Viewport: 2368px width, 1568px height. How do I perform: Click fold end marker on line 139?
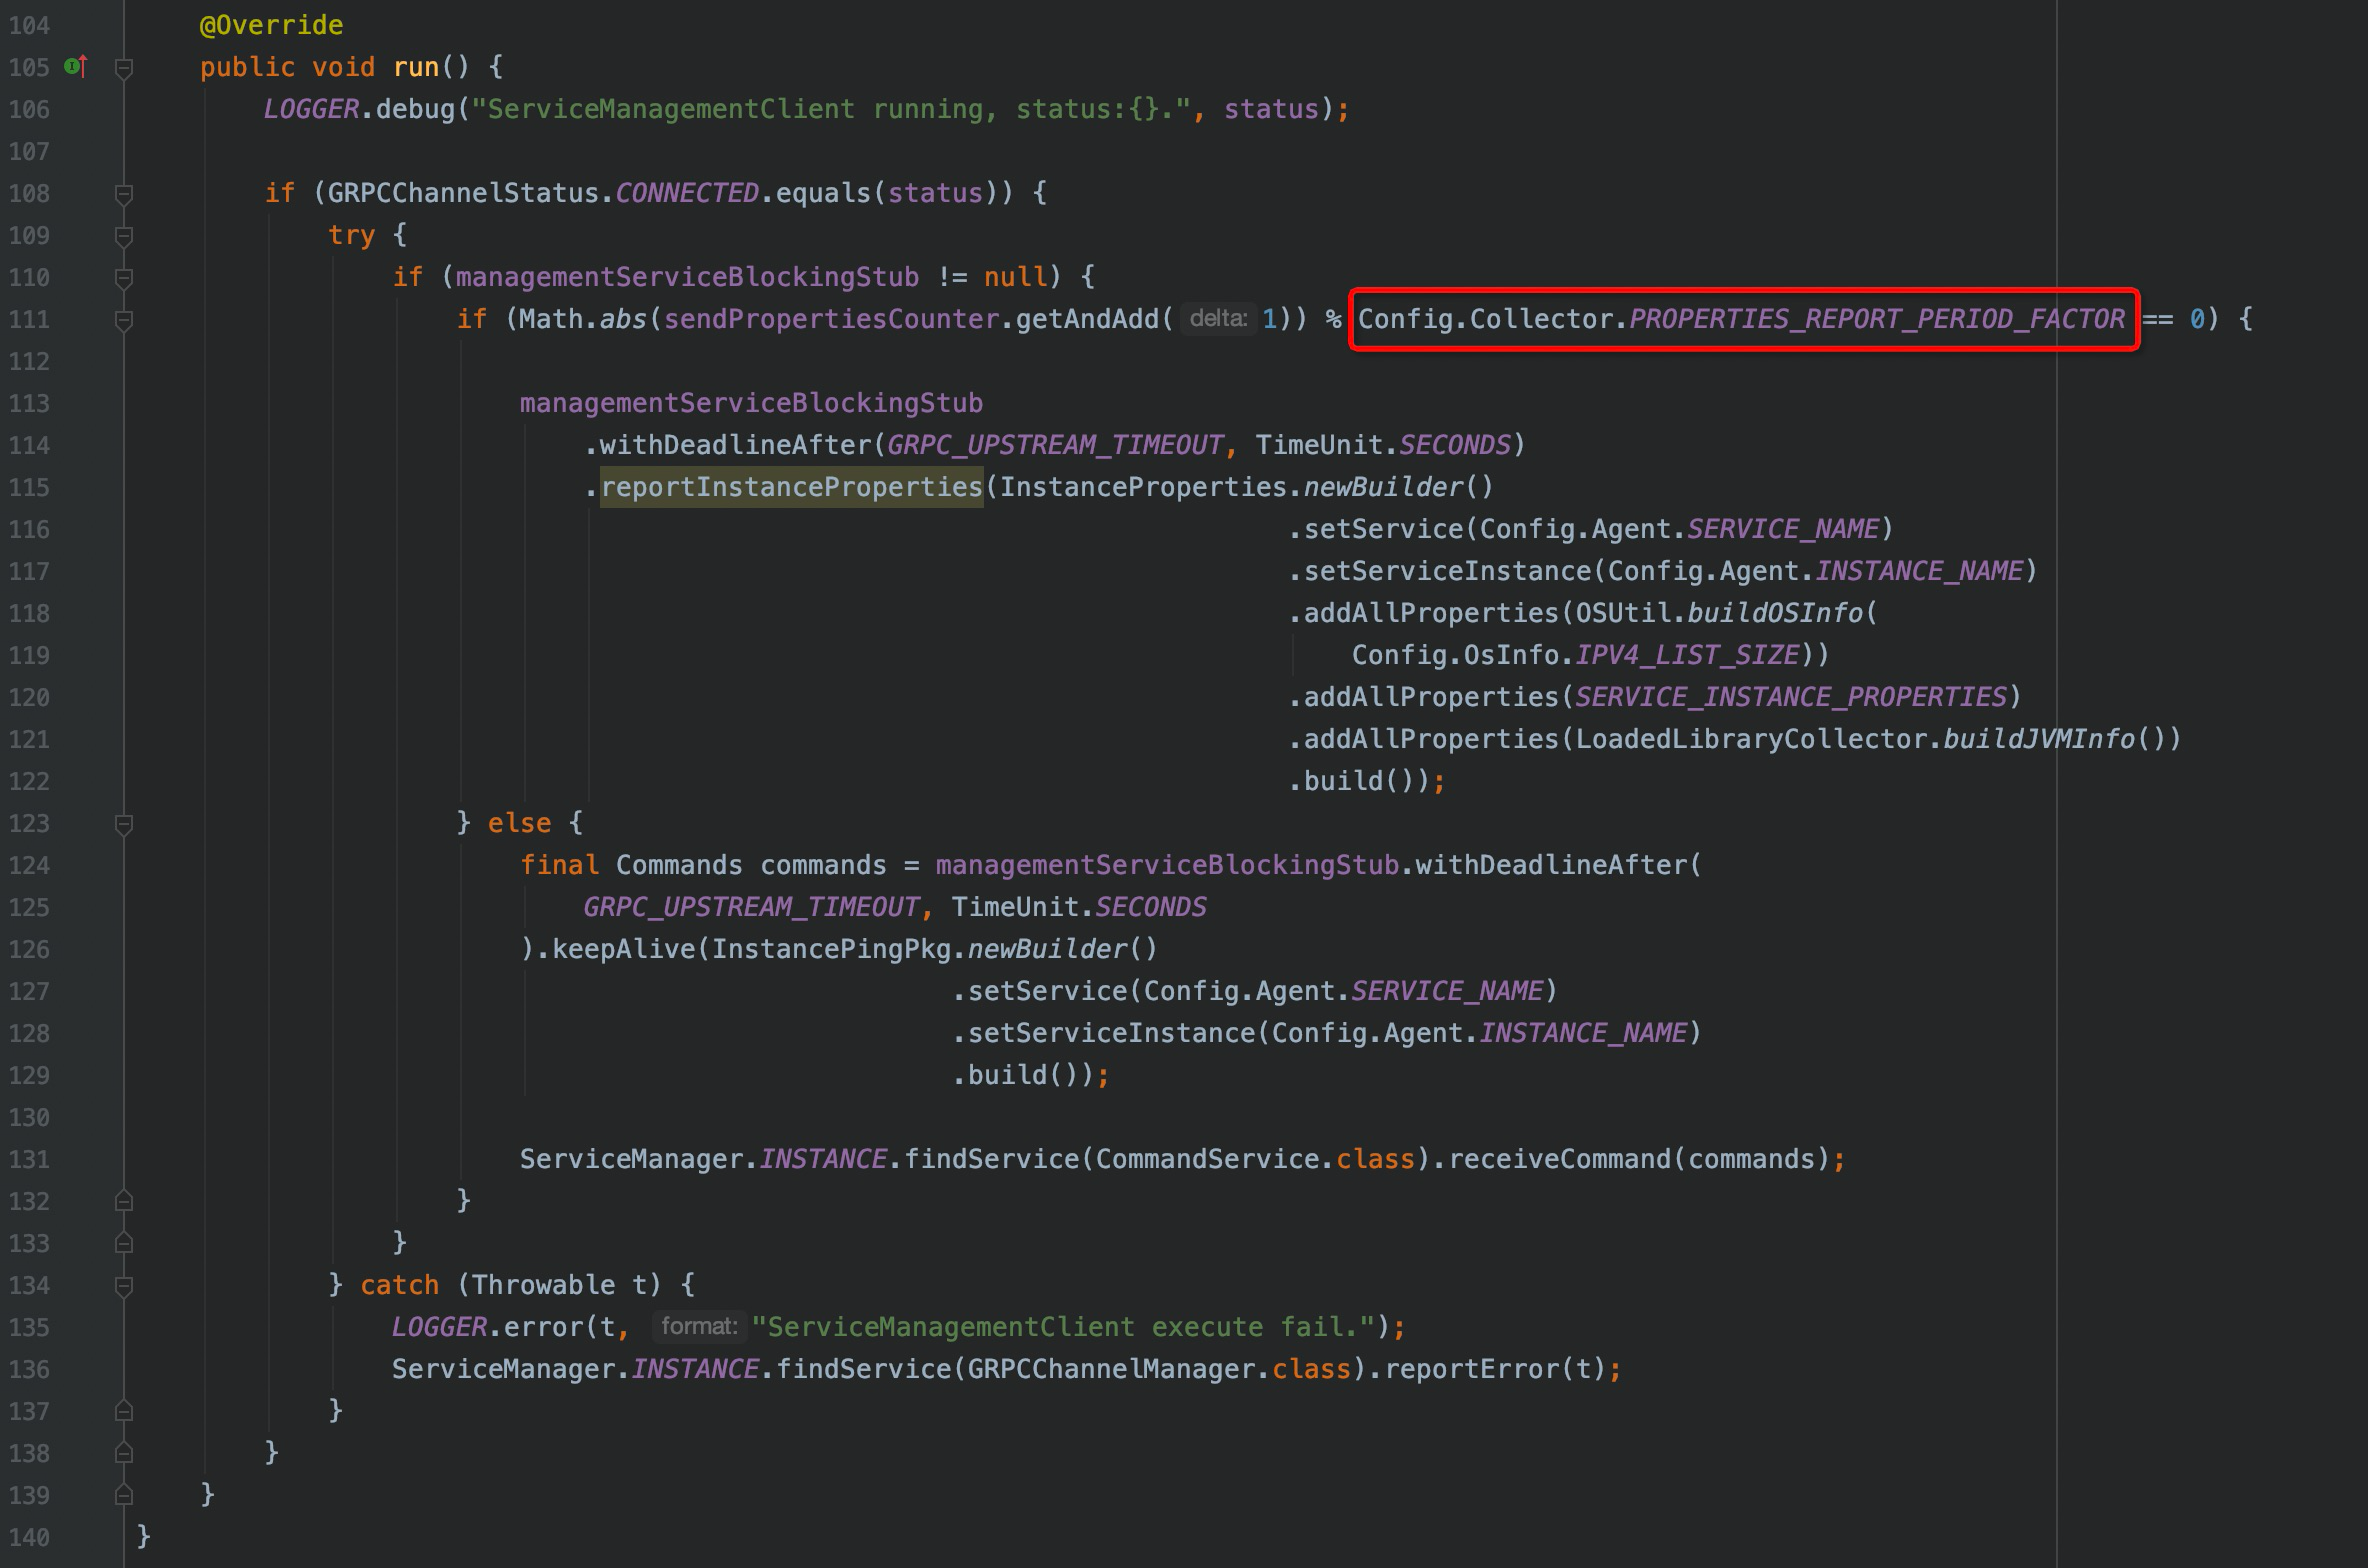click(x=124, y=1495)
